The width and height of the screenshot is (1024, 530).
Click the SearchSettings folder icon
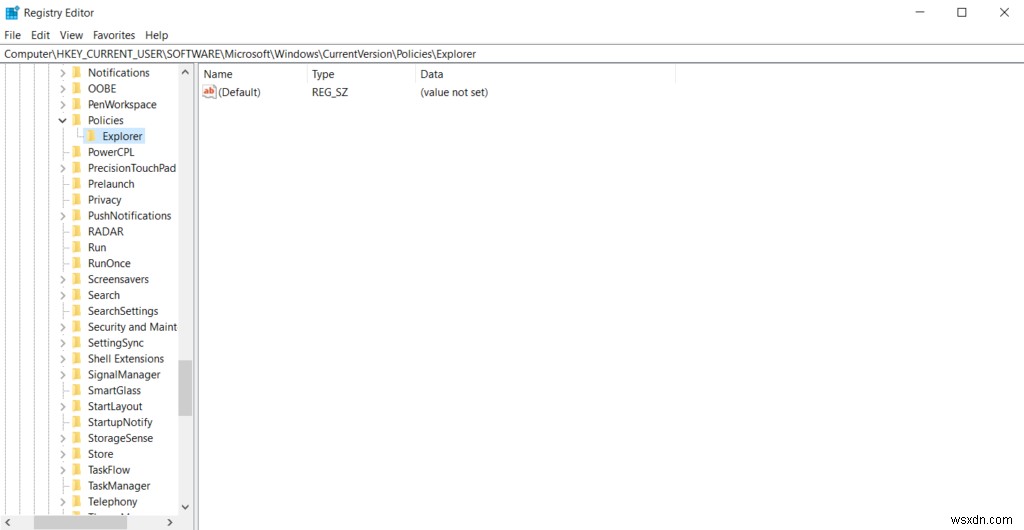point(77,311)
